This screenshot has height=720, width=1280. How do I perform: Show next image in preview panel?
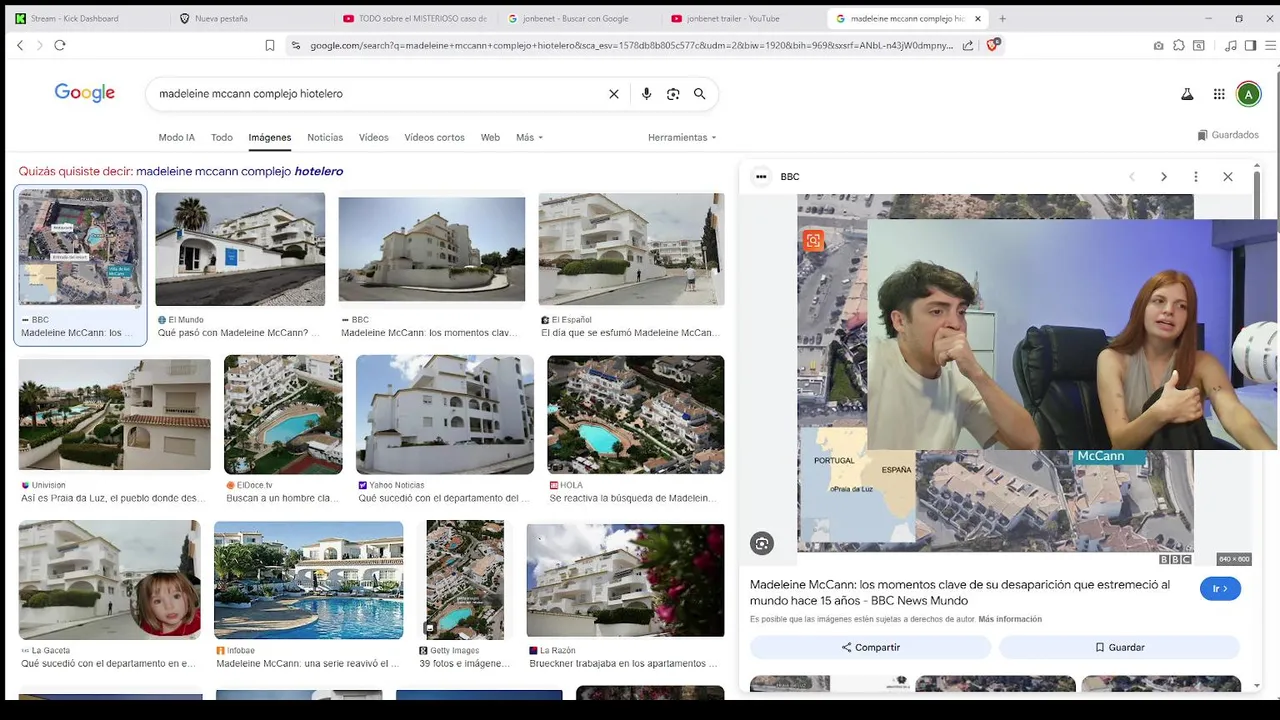(x=1164, y=177)
